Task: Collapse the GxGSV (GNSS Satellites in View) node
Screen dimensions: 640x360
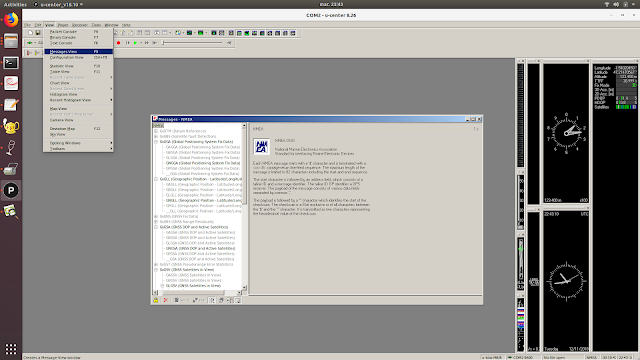Action: coord(156,270)
